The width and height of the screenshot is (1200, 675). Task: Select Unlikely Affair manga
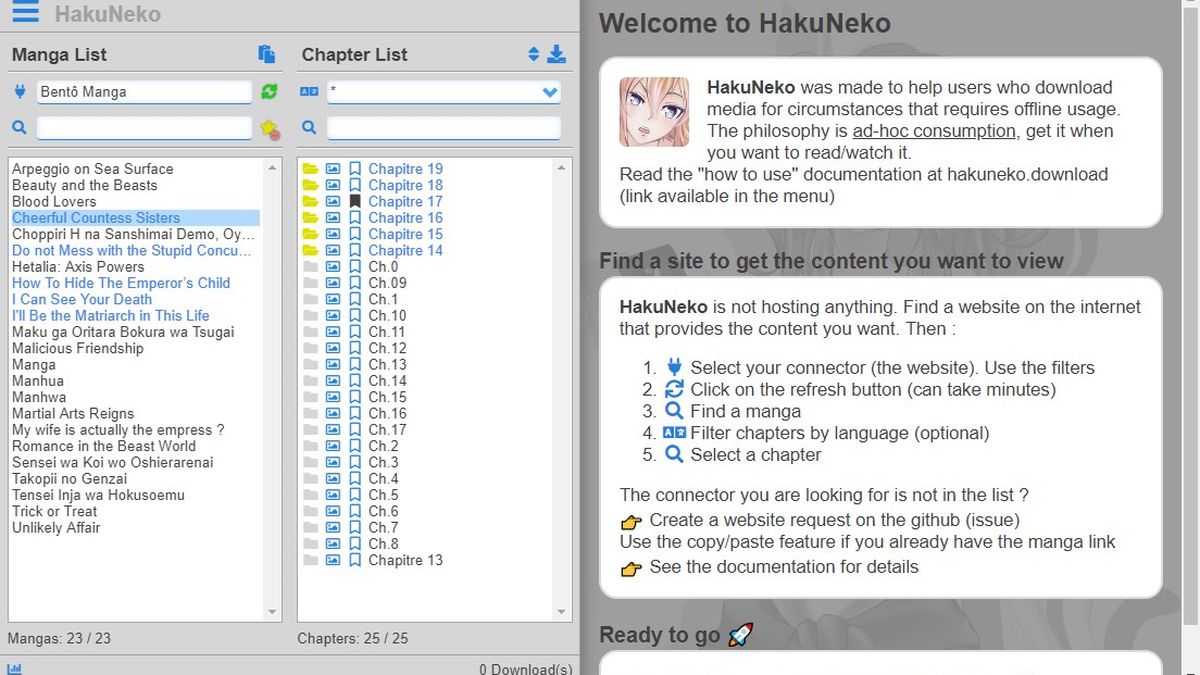pos(56,528)
